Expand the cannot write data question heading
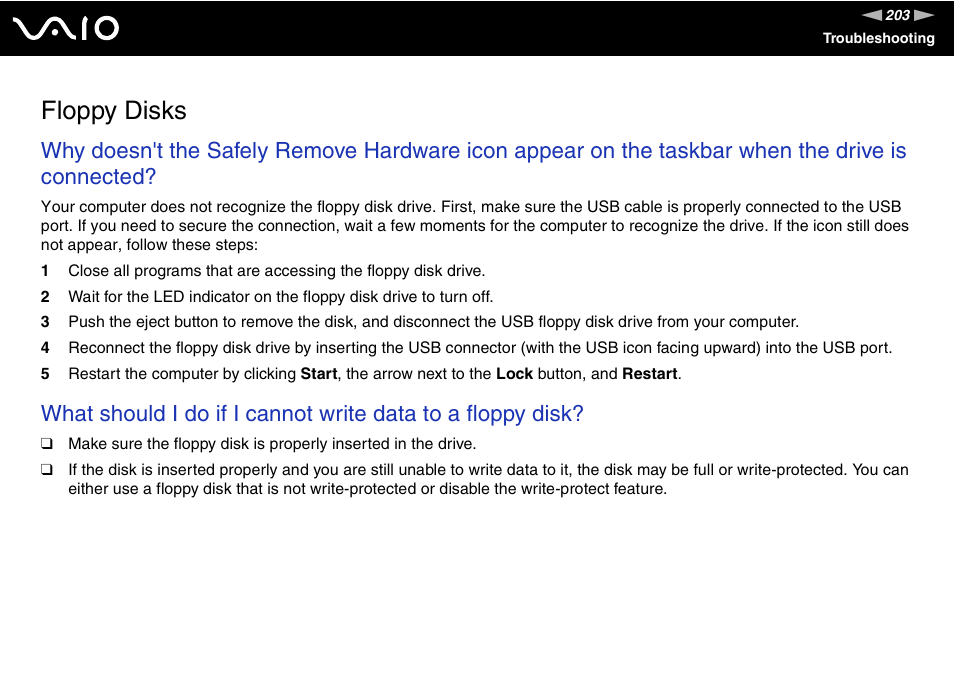954x674 pixels. (312, 414)
